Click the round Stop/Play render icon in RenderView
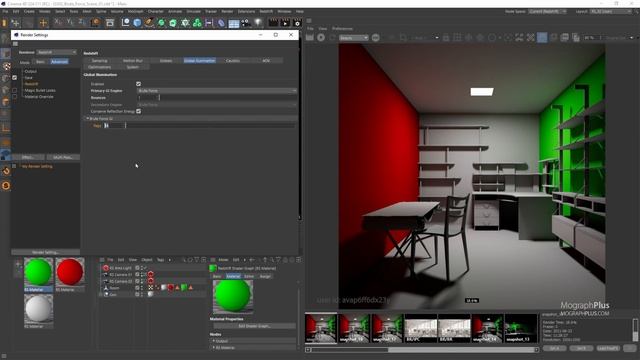This screenshot has height=360, width=640. click(321, 38)
